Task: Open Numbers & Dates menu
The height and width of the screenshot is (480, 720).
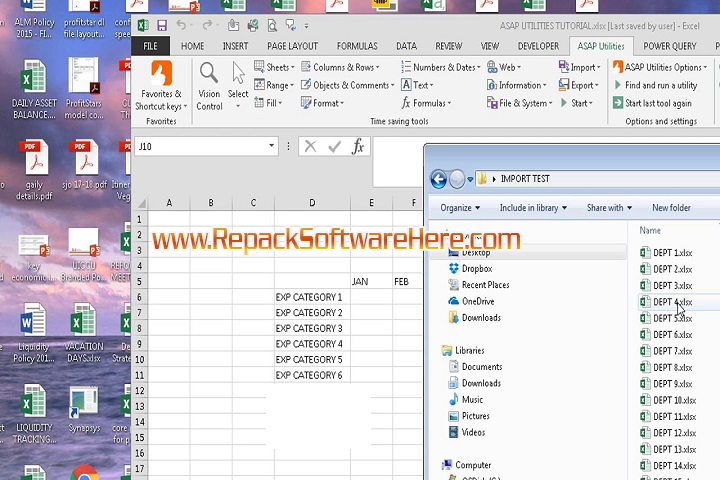Action: [440, 67]
